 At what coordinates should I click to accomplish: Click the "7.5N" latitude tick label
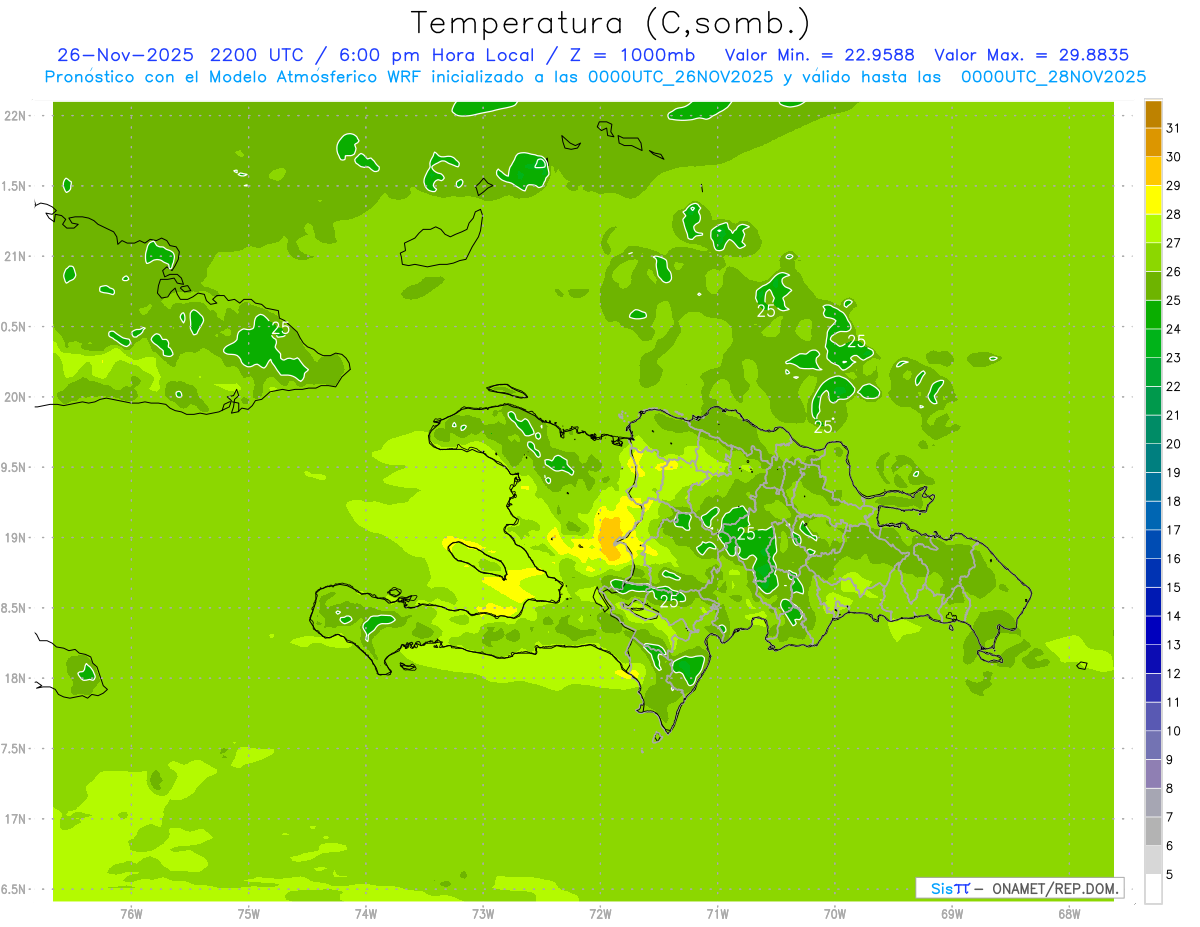point(15,749)
